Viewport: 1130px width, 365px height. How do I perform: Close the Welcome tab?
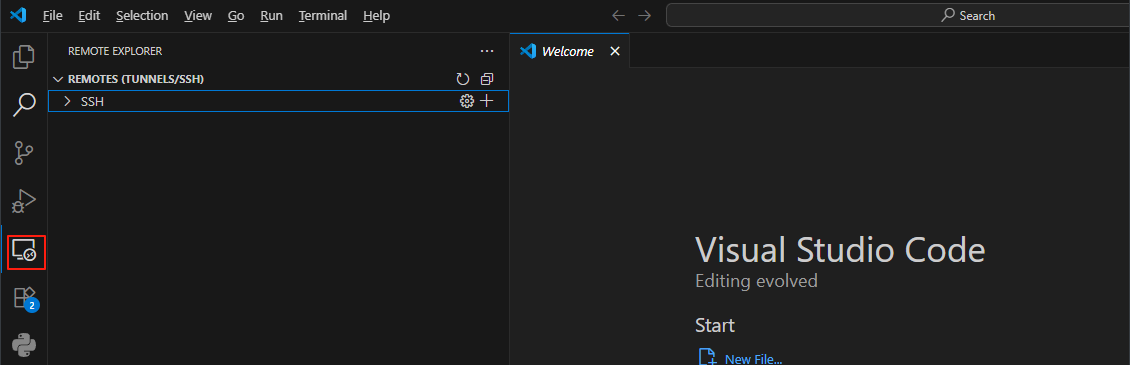(615, 51)
